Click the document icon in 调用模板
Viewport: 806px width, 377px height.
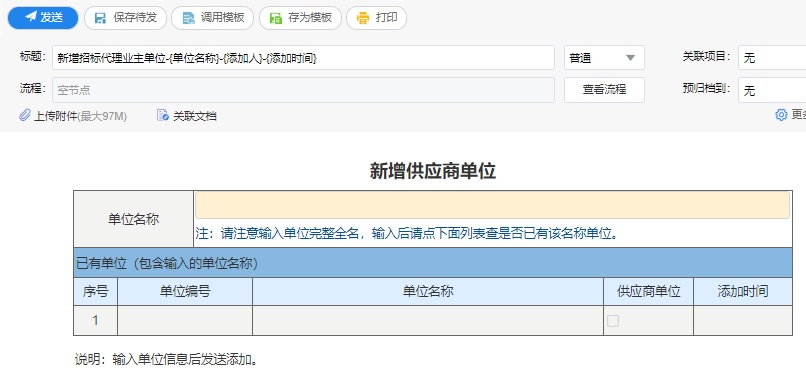(x=189, y=19)
